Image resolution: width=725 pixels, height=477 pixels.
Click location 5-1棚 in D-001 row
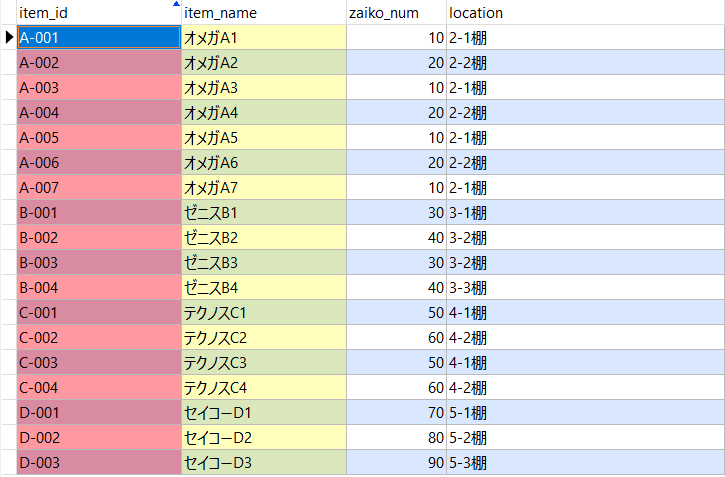pos(585,412)
